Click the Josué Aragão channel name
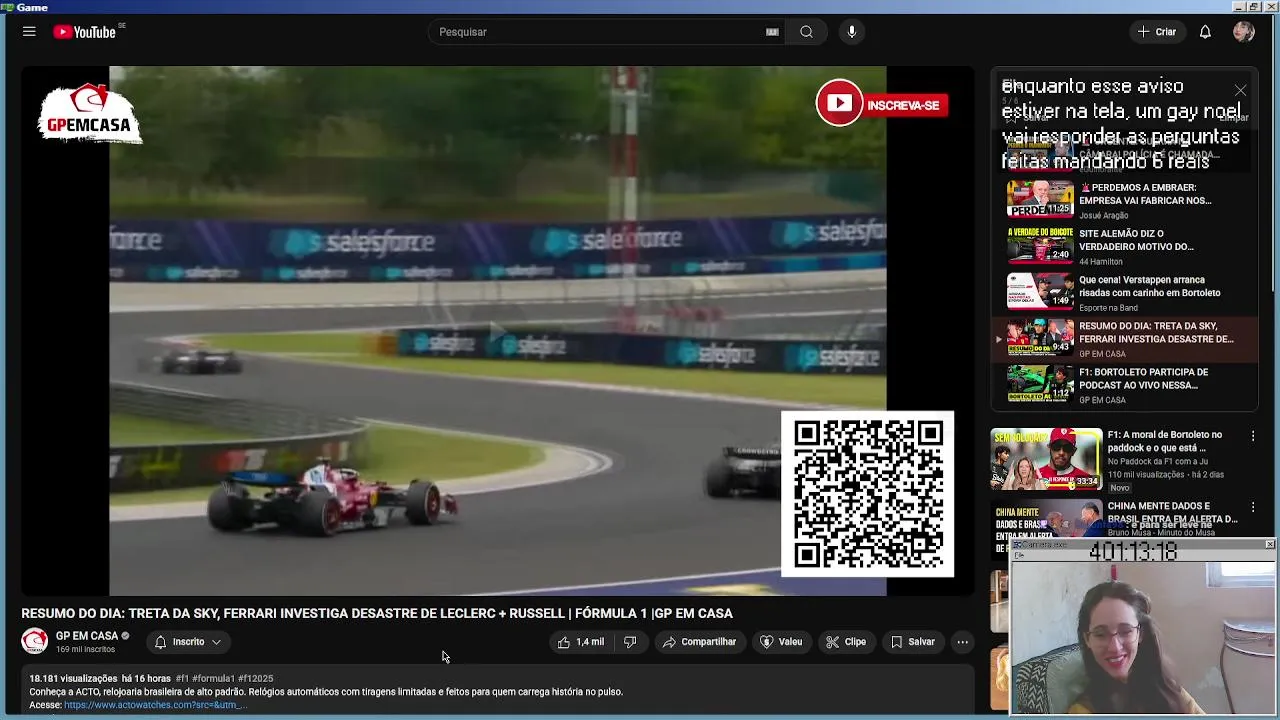Screen dimensions: 1280x720 [x=1103, y=215]
